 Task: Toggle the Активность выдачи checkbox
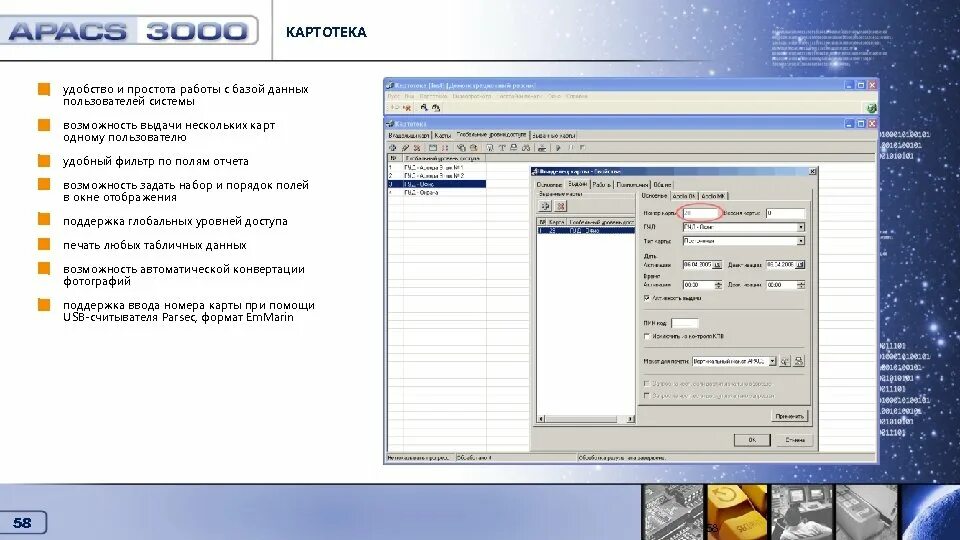[647, 298]
